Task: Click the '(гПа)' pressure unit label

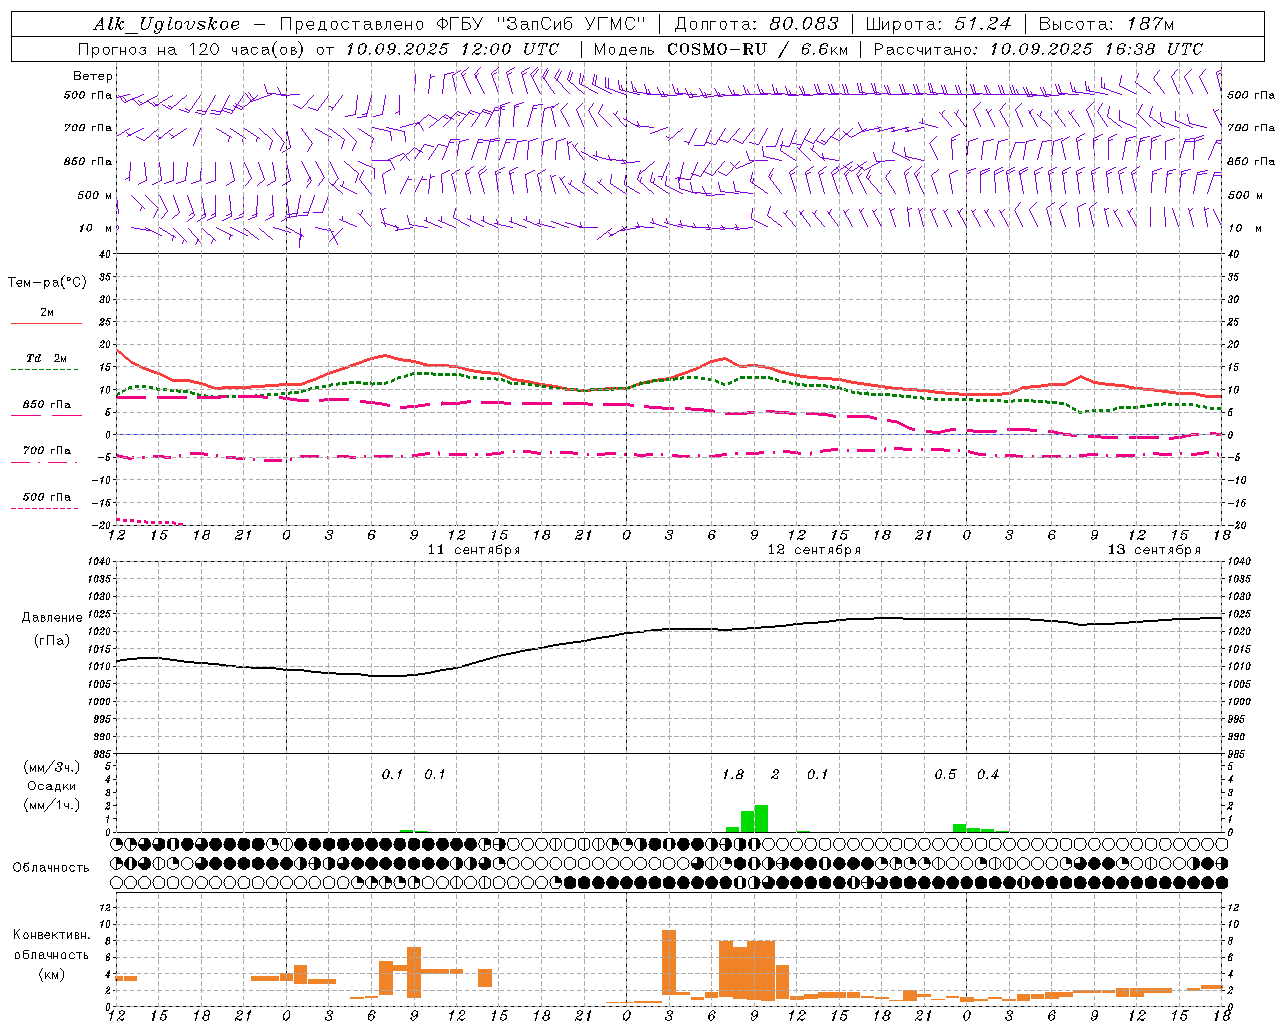Action: pos(52,641)
